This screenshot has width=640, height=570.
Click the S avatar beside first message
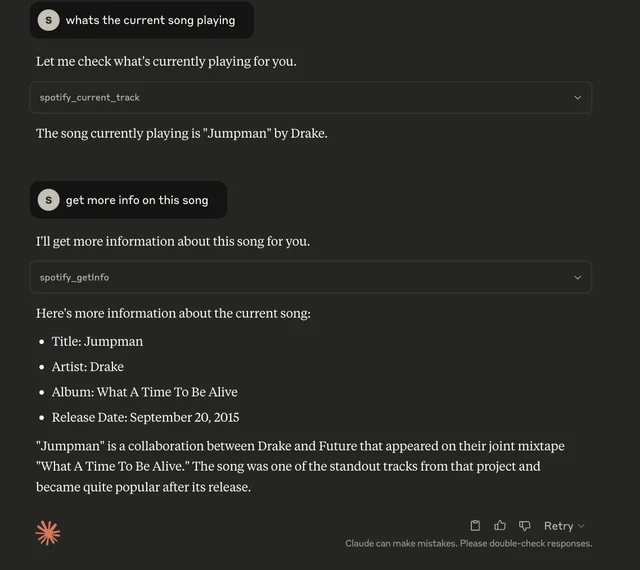click(x=48, y=20)
